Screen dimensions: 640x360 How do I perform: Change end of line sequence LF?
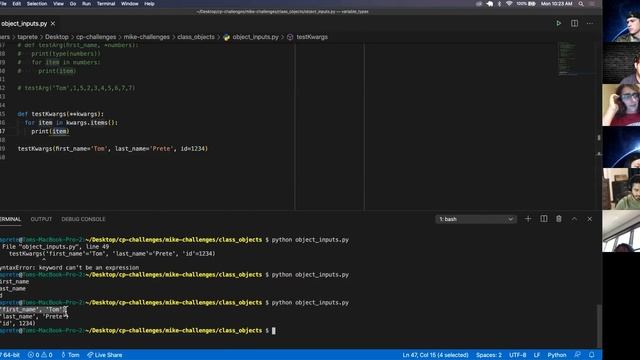(537, 355)
